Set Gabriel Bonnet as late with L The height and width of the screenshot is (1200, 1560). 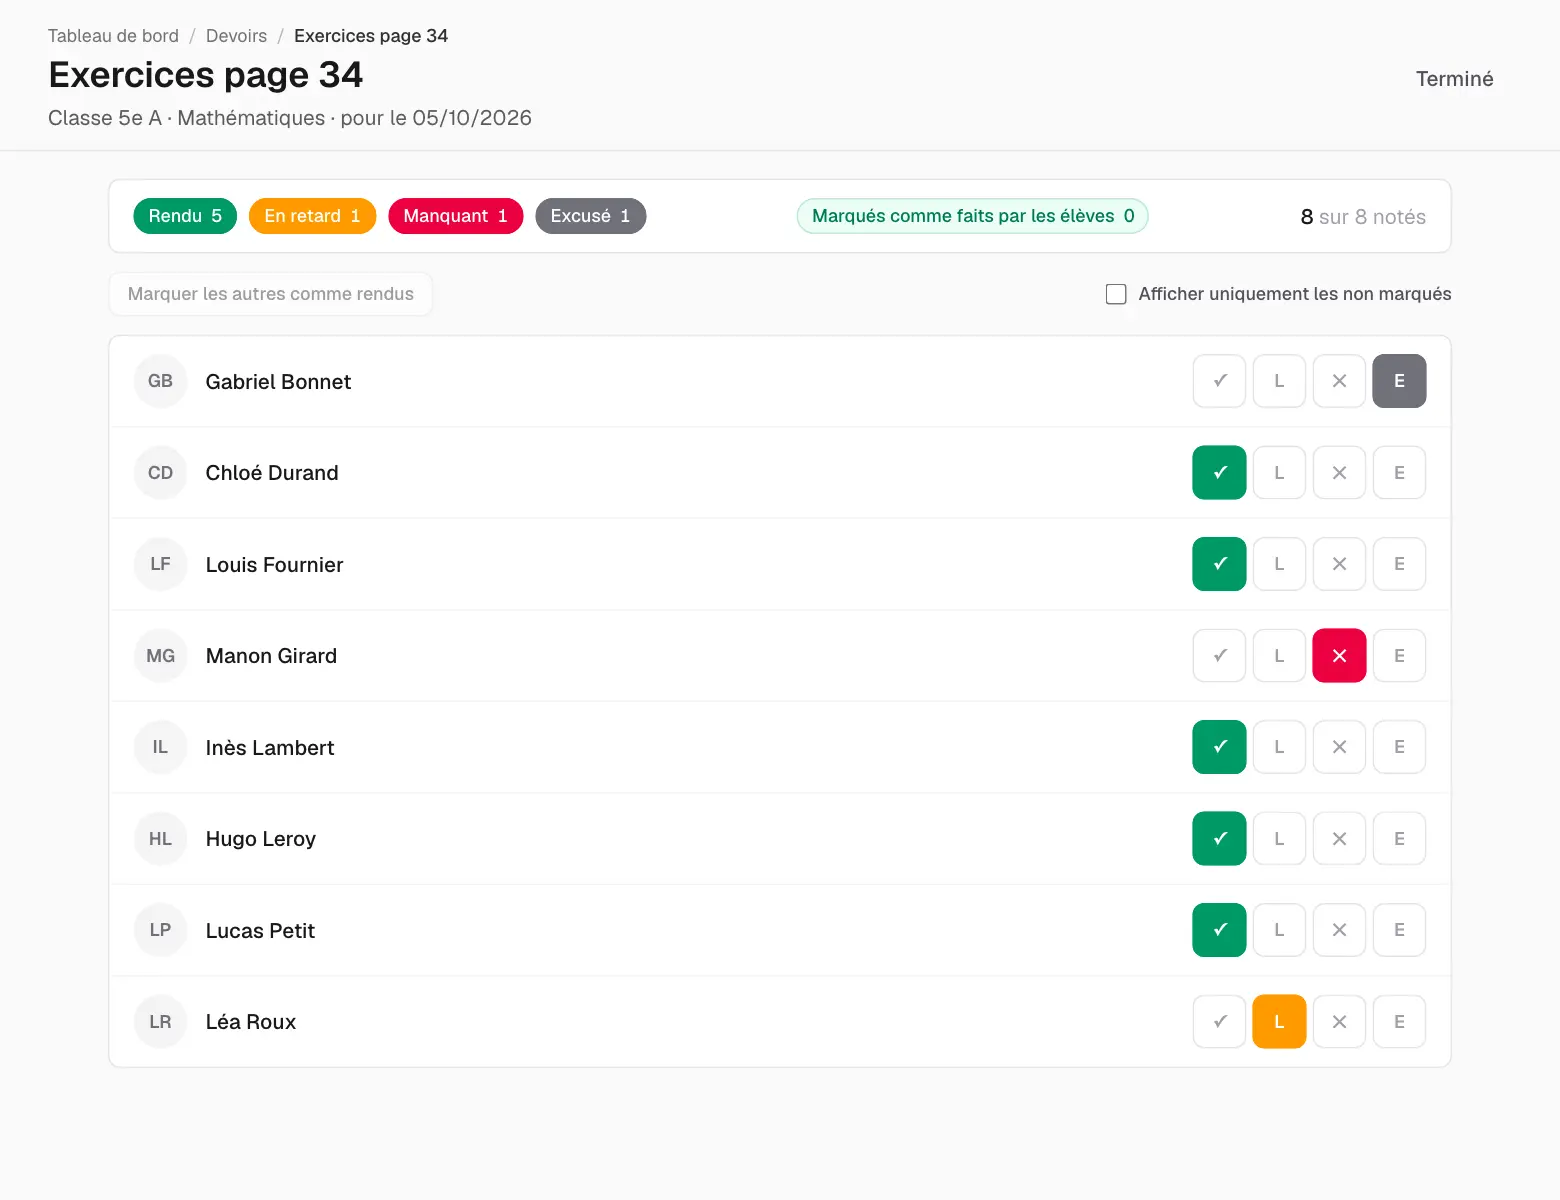click(x=1279, y=381)
